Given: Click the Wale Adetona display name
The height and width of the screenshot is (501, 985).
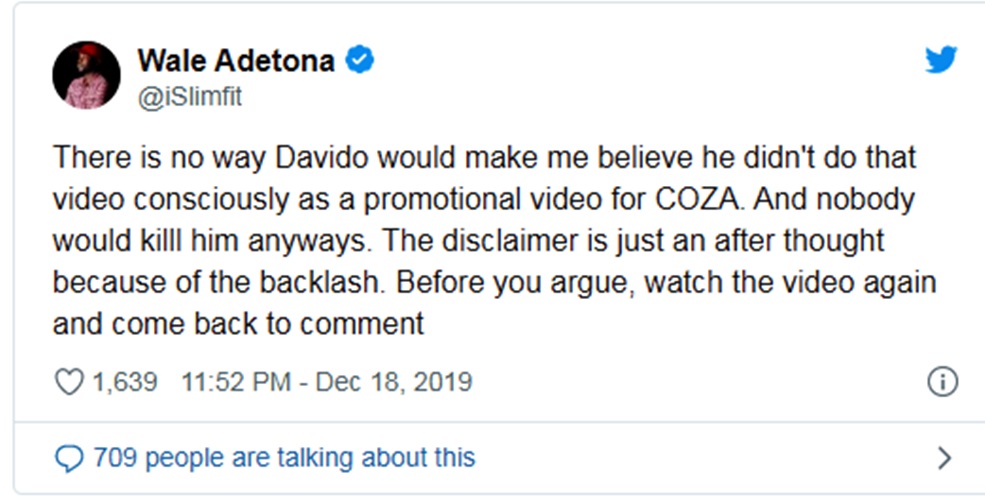Looking at the screenshot, I should [236, 61].
